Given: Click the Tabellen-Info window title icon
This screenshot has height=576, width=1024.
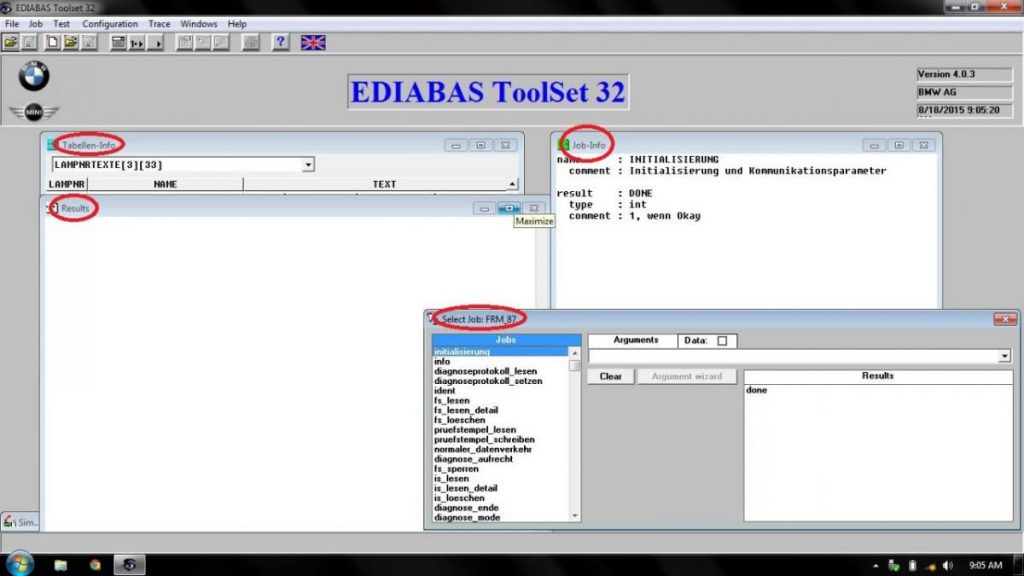Looking at the screenshot, I should click(52, 145).
